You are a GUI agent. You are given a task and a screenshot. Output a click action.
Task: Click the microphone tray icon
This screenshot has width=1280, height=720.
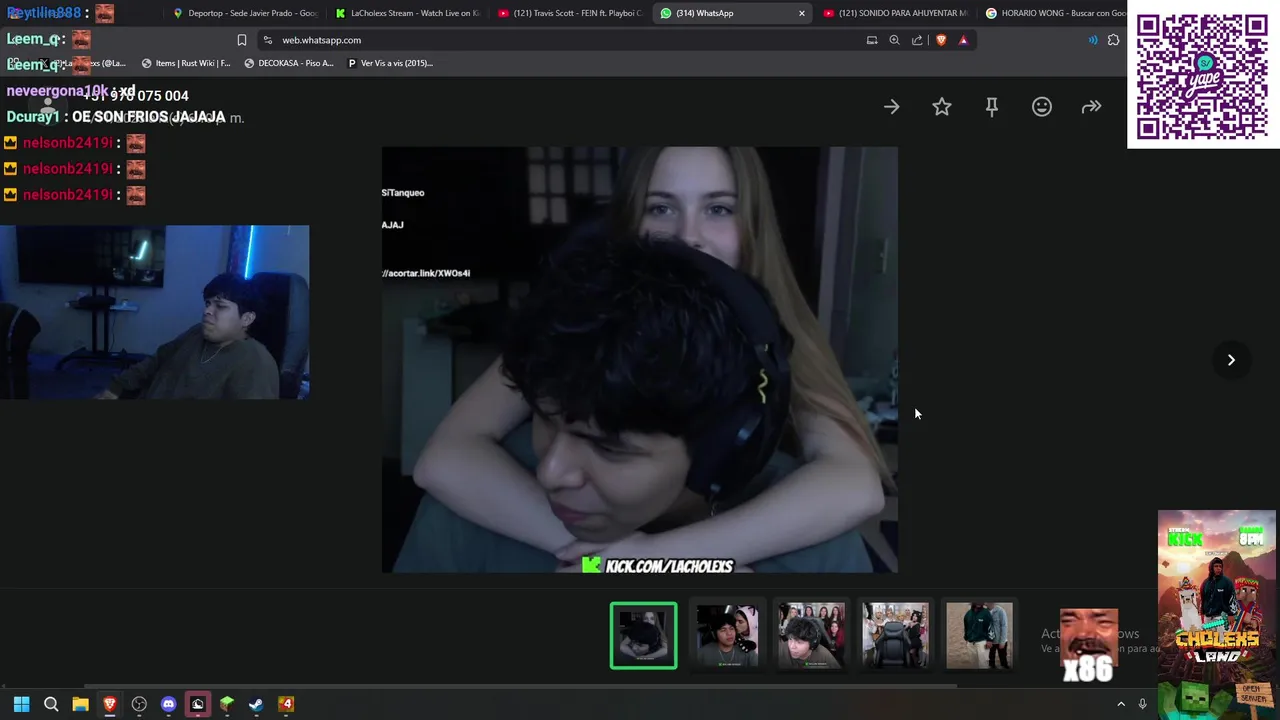1142,704
